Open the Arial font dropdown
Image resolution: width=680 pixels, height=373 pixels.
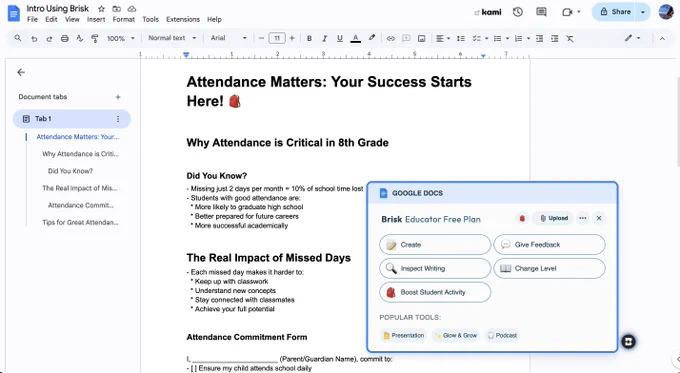229,38
